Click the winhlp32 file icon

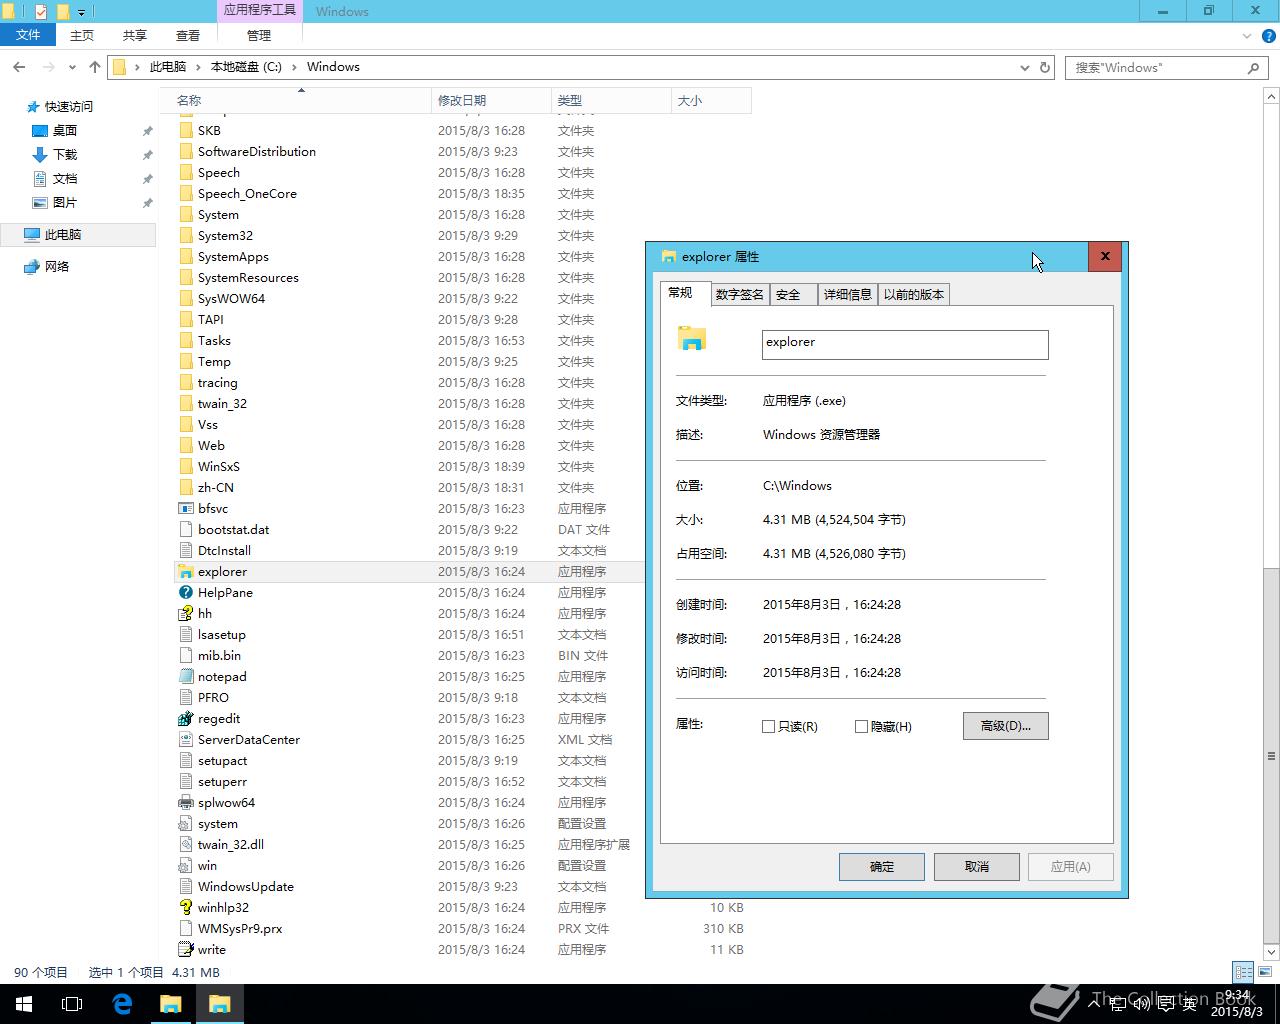(185, 908)
